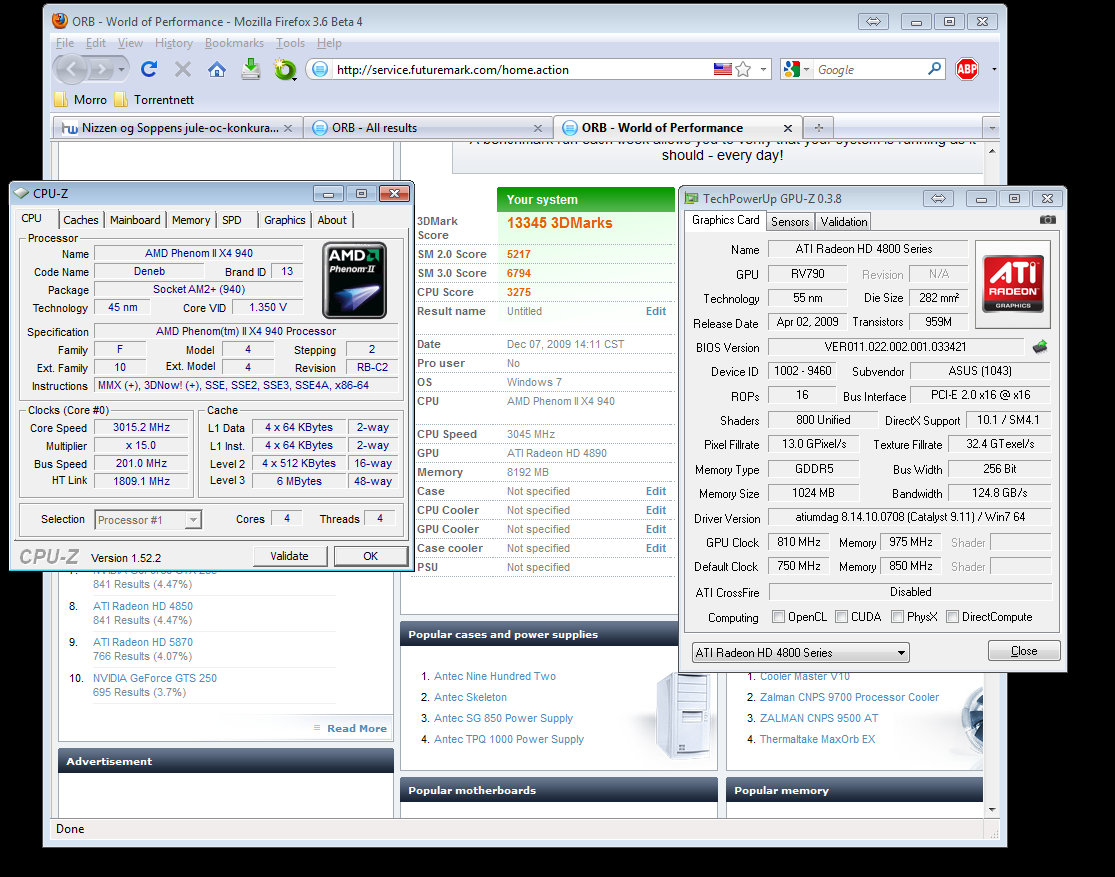Screen dimensions: 1115x877
Task: Click the Google search input field
Action: [x=870, y=69]
